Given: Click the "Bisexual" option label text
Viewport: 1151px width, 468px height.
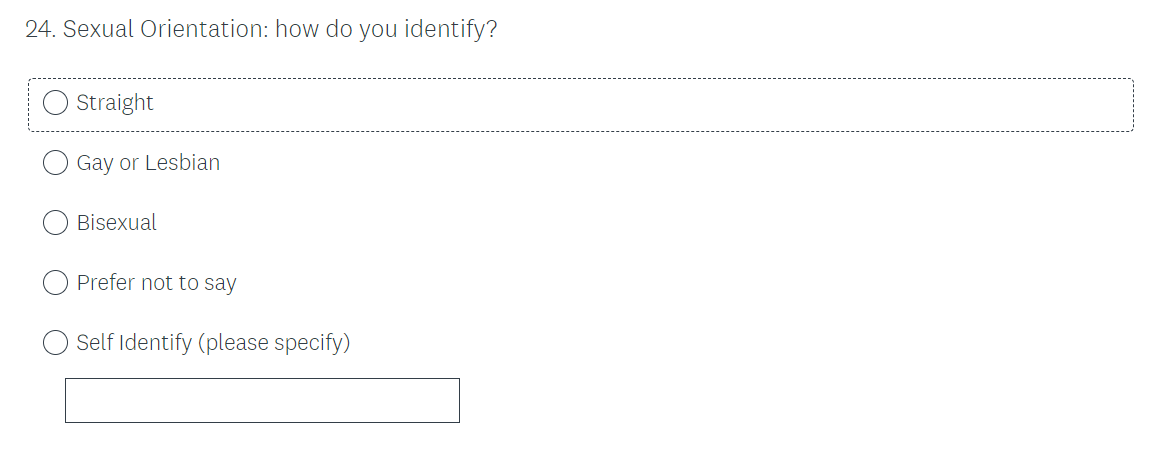Looking at the screenshot, I should pos(117,223).
